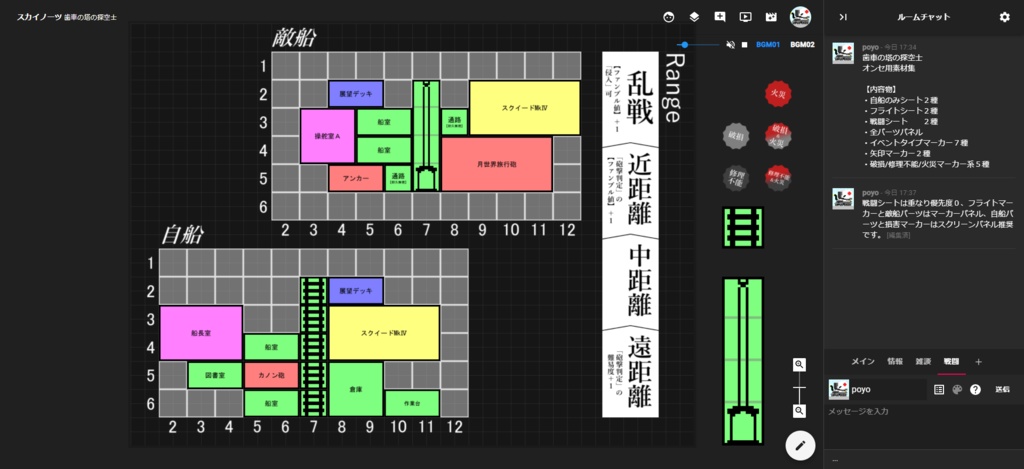Viewport: 1024px width, 469px height.
Task: Select the gray 破損 damage marker
Action: [x=736, y=136]
